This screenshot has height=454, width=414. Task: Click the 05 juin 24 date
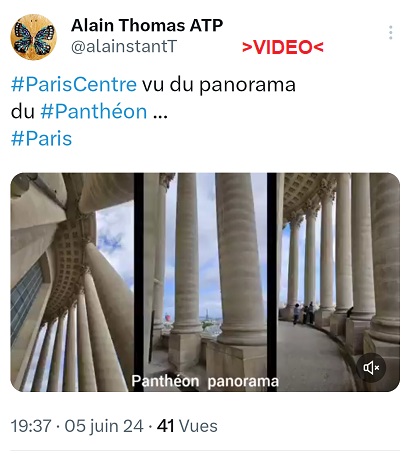click(104, 426)
